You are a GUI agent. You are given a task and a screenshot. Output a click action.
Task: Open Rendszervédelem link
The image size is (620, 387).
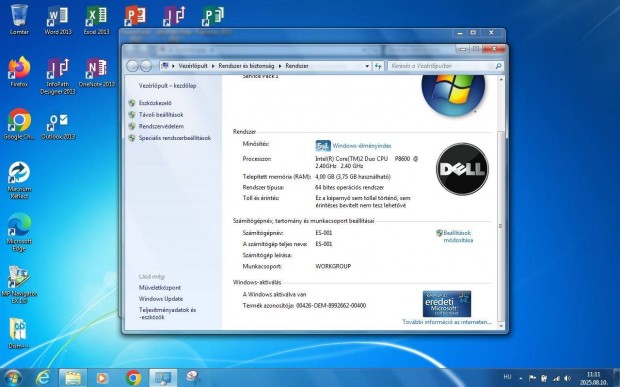tap(161, 126)
